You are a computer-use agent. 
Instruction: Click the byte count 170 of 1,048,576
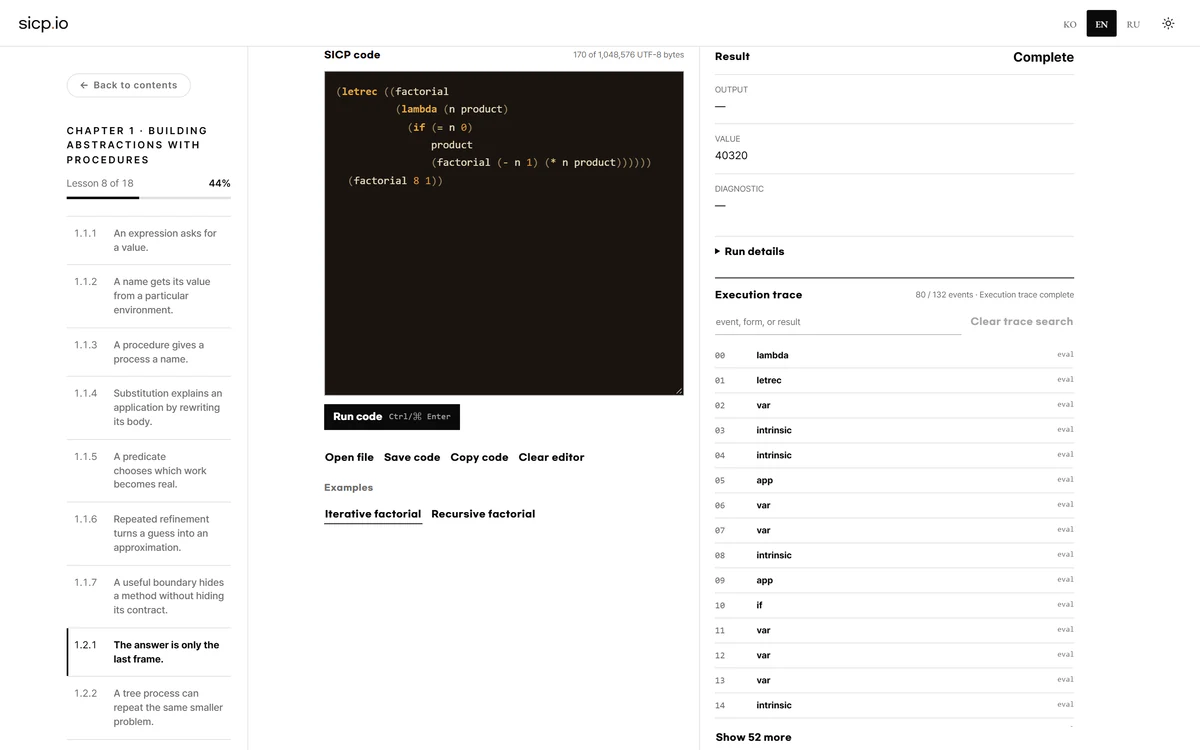(628, 55)
